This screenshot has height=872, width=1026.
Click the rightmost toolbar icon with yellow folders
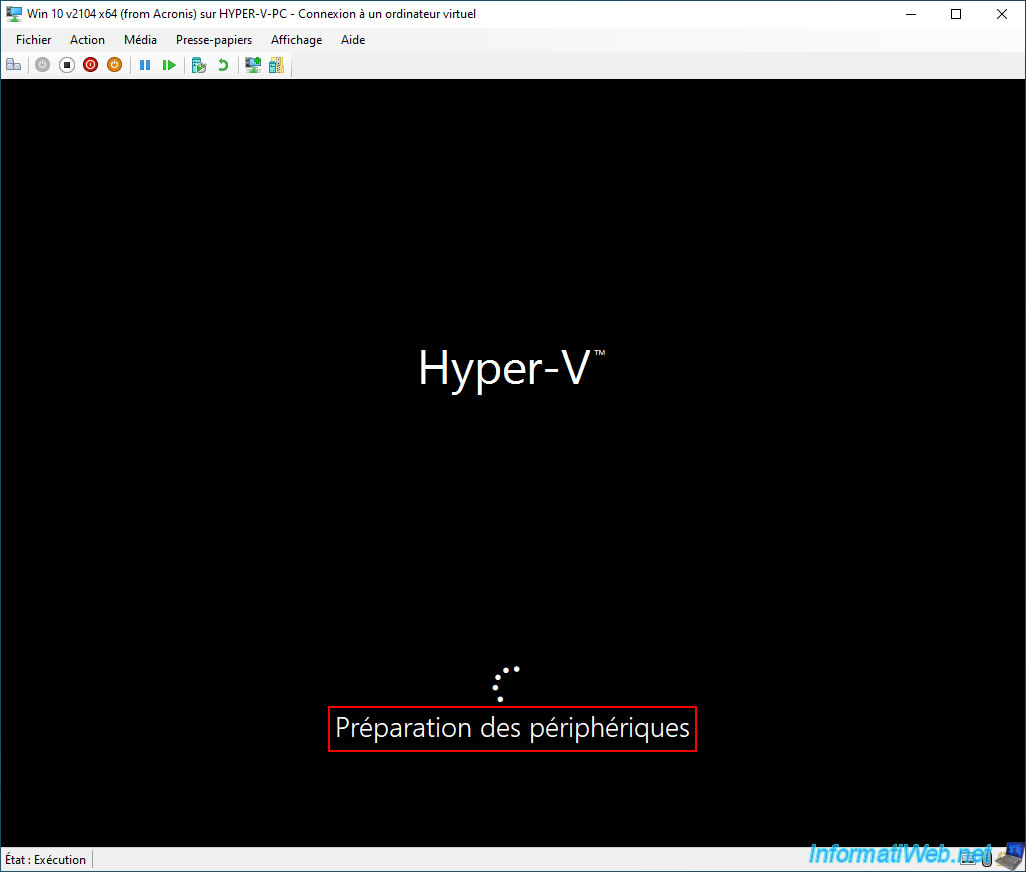277,65
